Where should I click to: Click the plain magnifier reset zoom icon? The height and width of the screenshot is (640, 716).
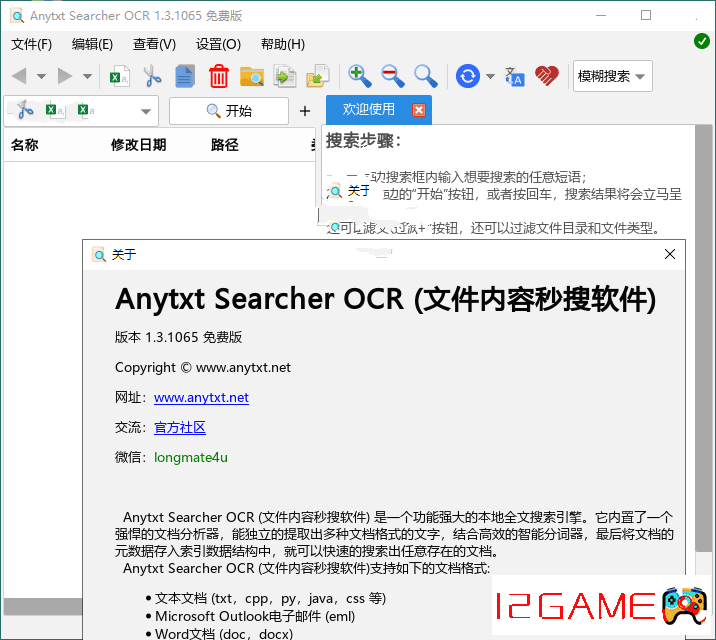[426, 76]
